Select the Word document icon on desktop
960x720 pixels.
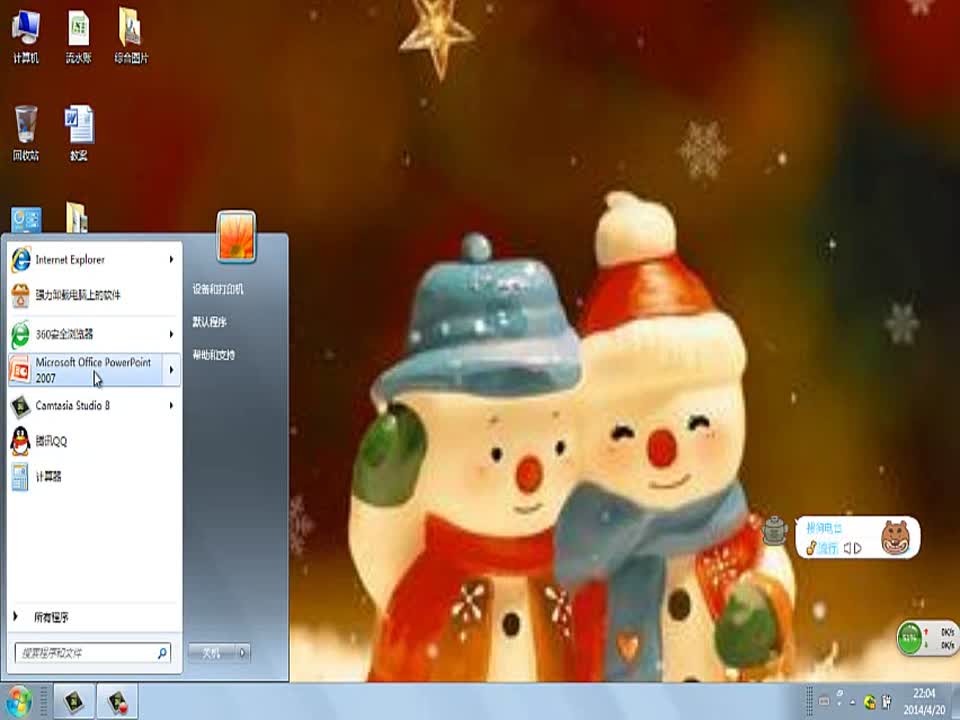pyautogui.click(x=79, y=132)
